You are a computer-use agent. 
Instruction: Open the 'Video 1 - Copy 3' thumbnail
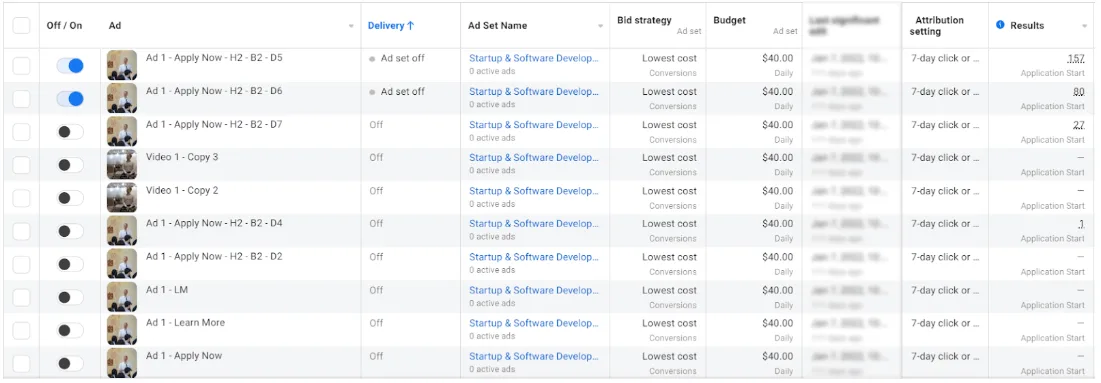click(x=121, y=164)
